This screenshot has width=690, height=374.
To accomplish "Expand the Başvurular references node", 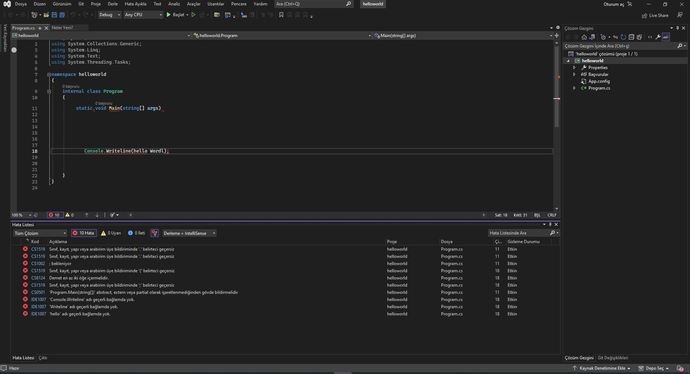I will click(x=574, y=74).
